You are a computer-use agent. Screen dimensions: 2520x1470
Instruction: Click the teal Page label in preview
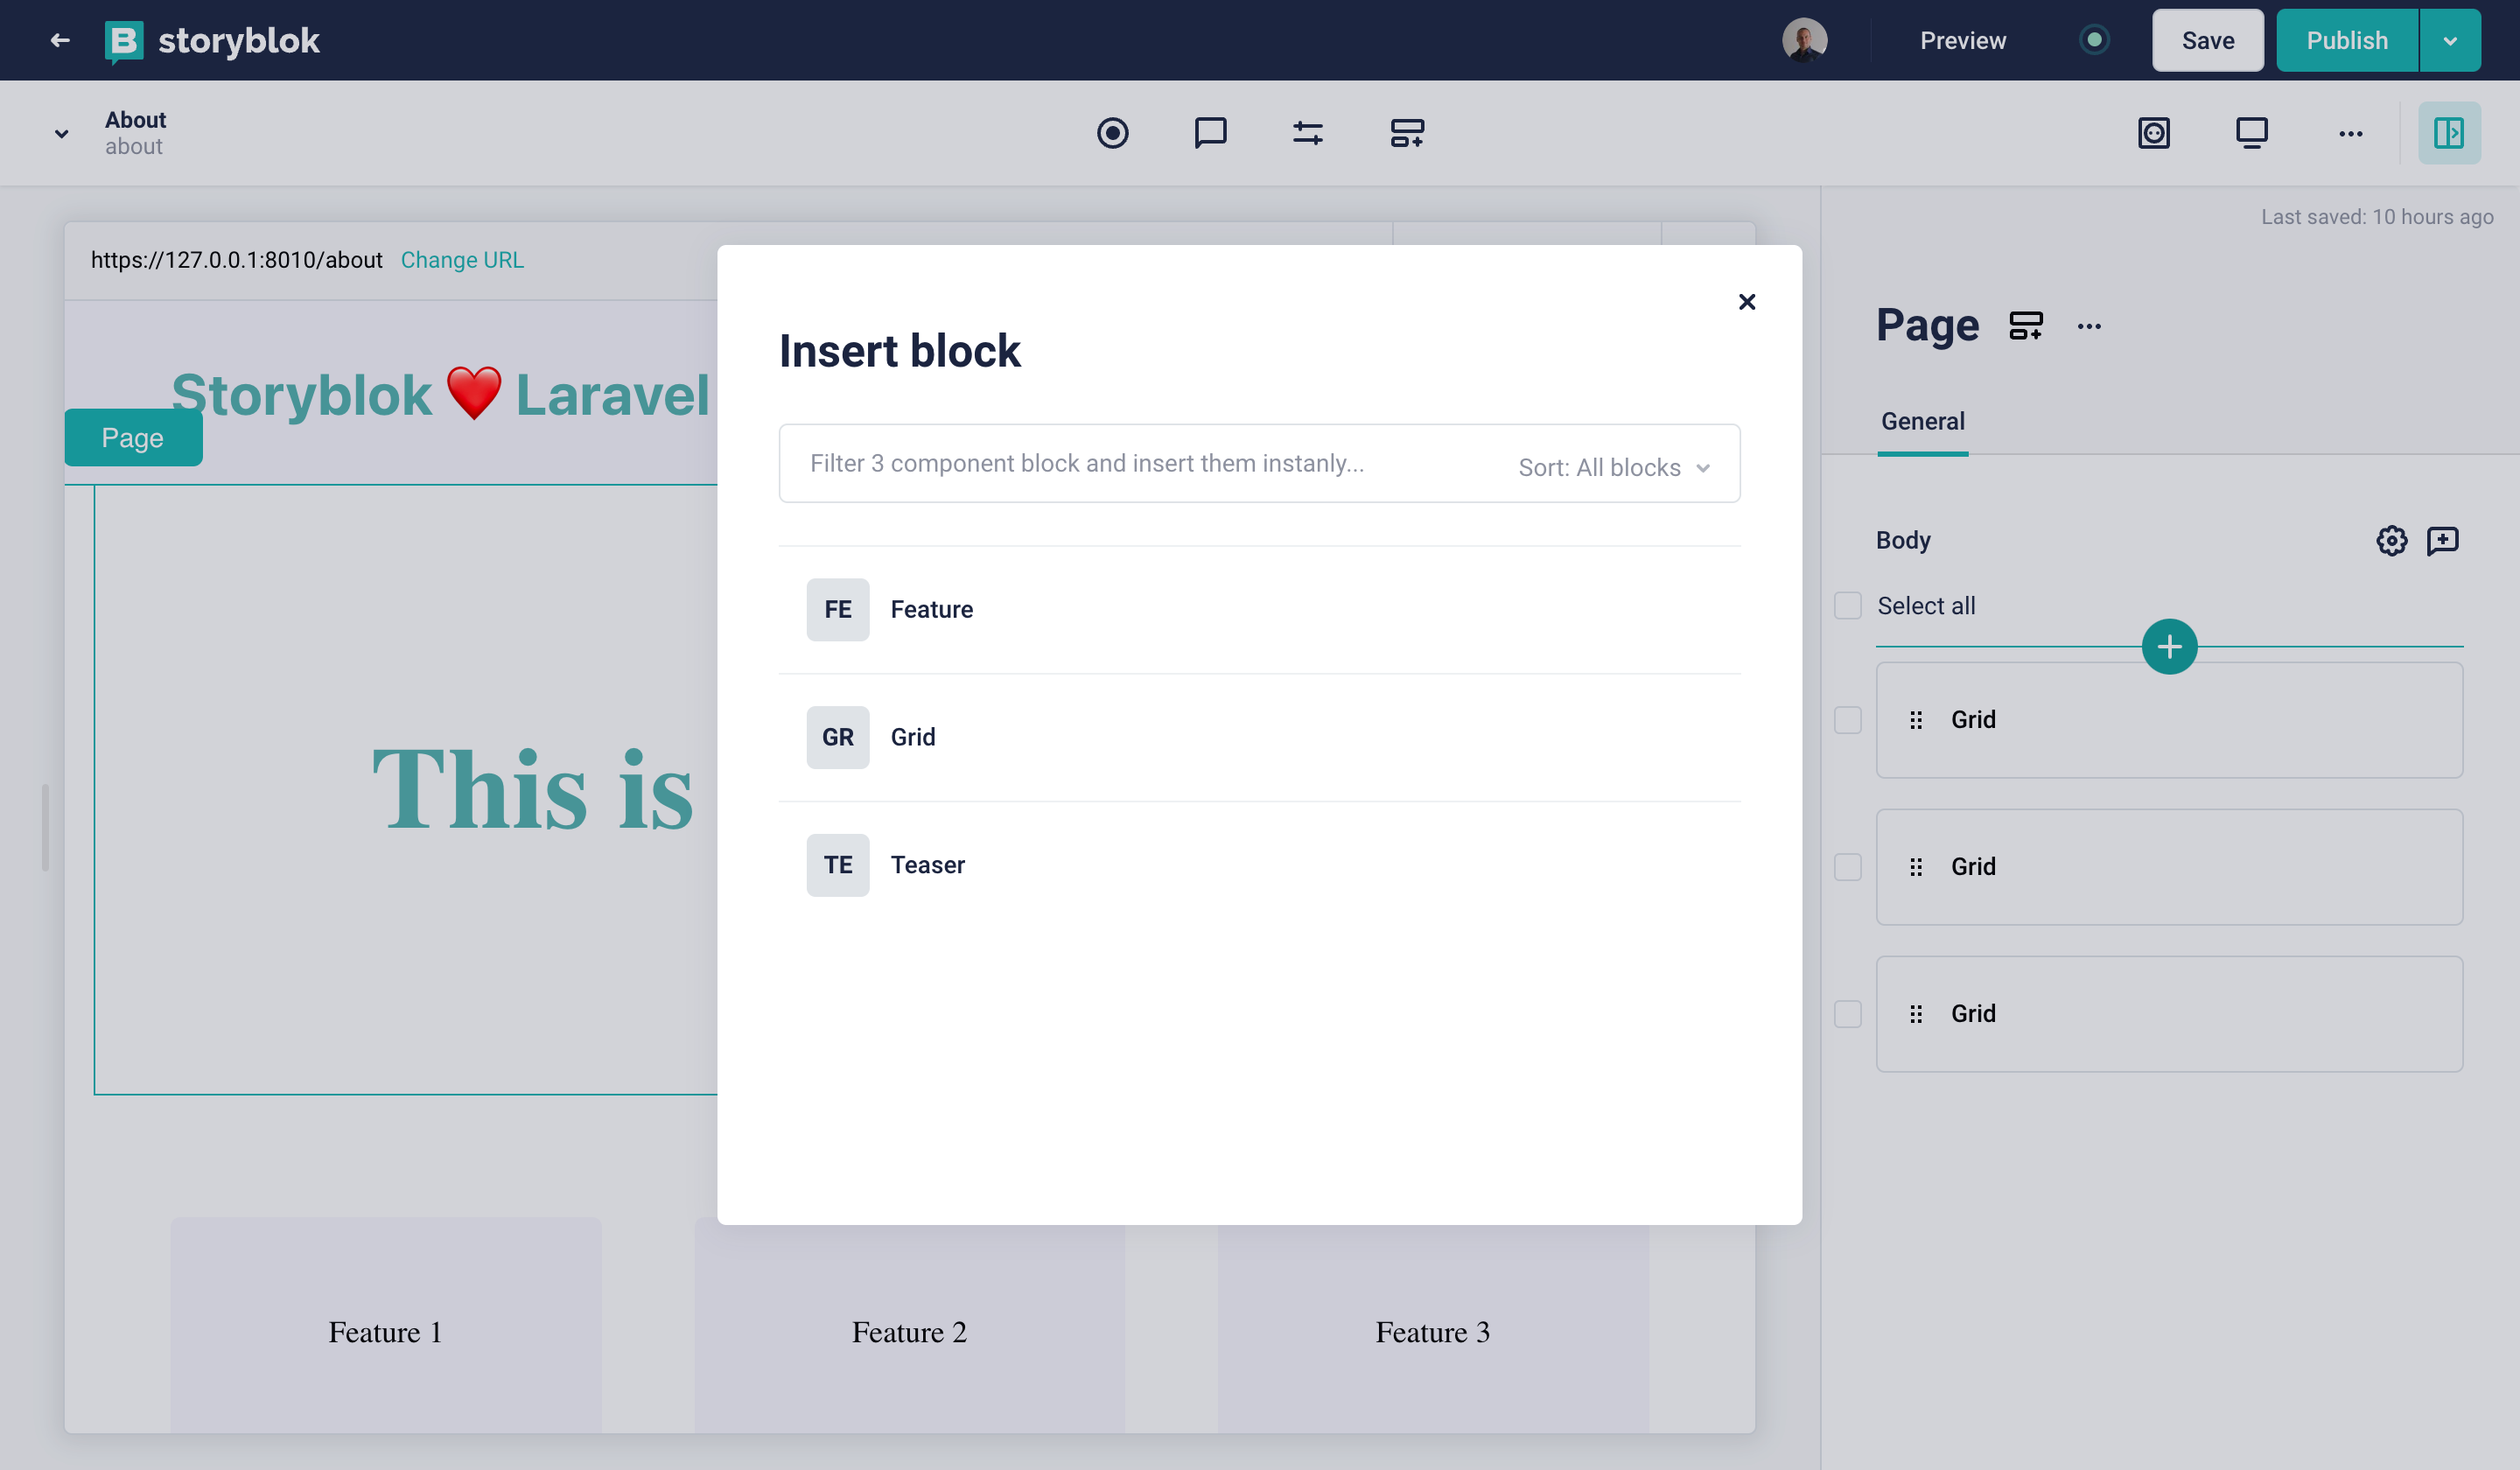tap(133, 437)
